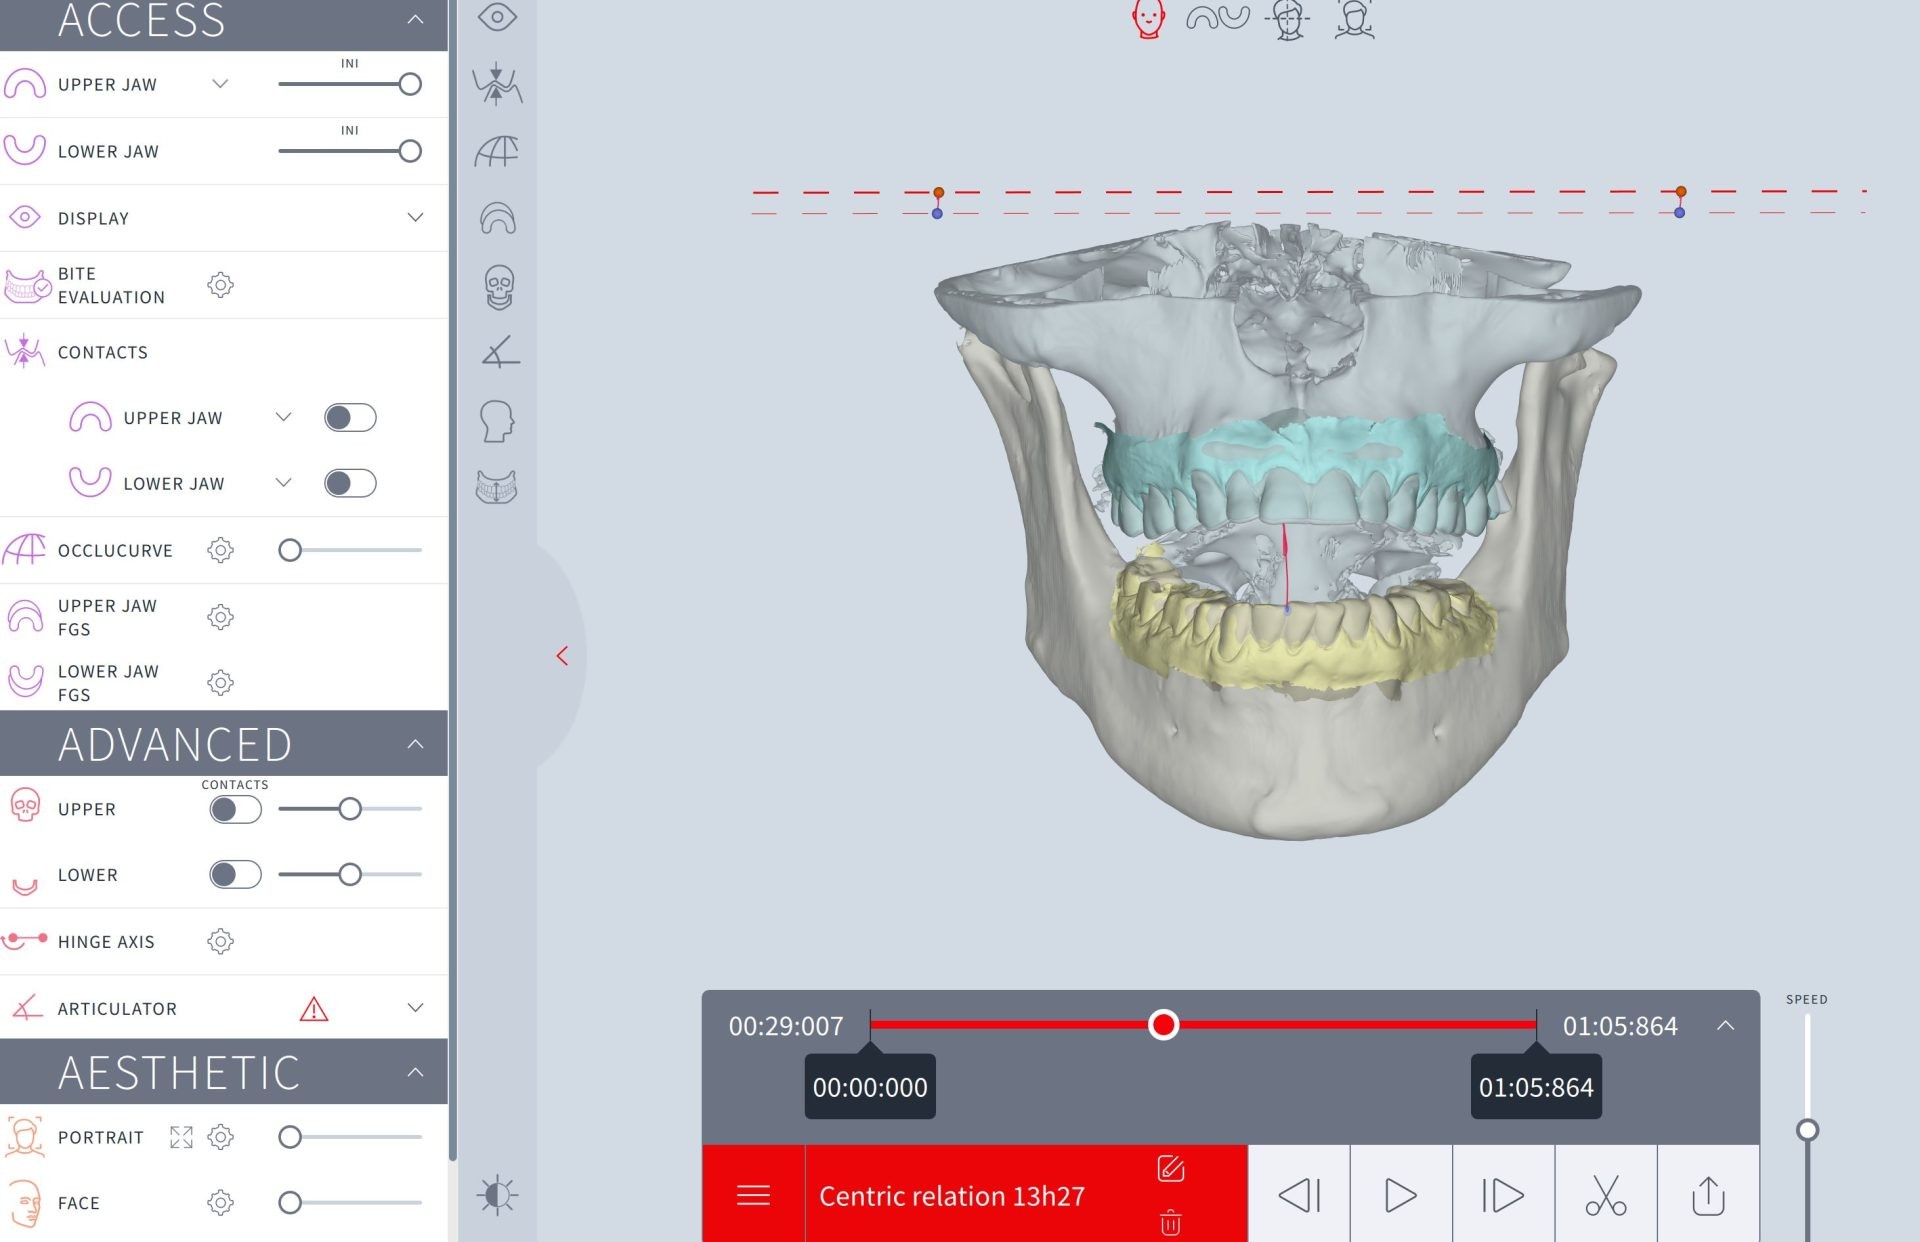Select the red face view icon at top
This screenshot has width=1920, height=1242.
(1148, 18)
